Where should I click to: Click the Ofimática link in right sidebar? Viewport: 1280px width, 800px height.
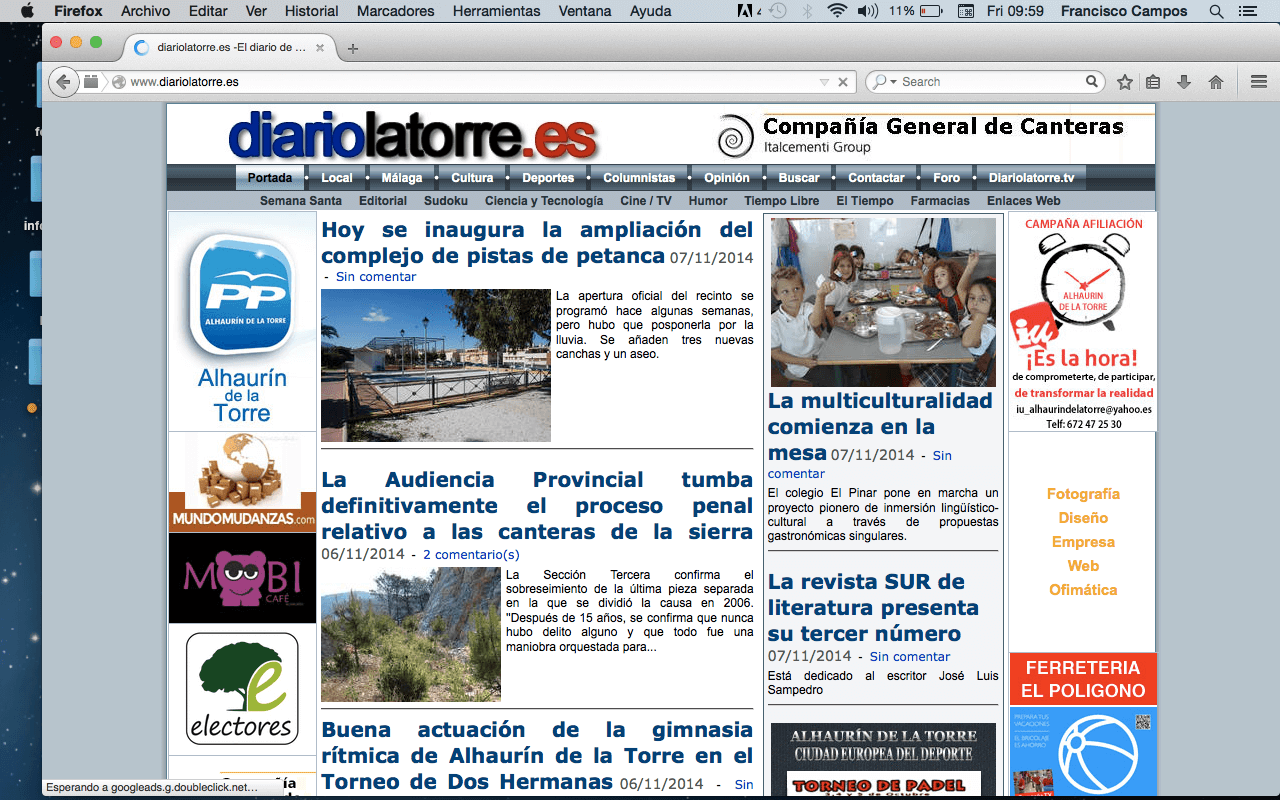pyautogui.click(x=1083, y=590)
